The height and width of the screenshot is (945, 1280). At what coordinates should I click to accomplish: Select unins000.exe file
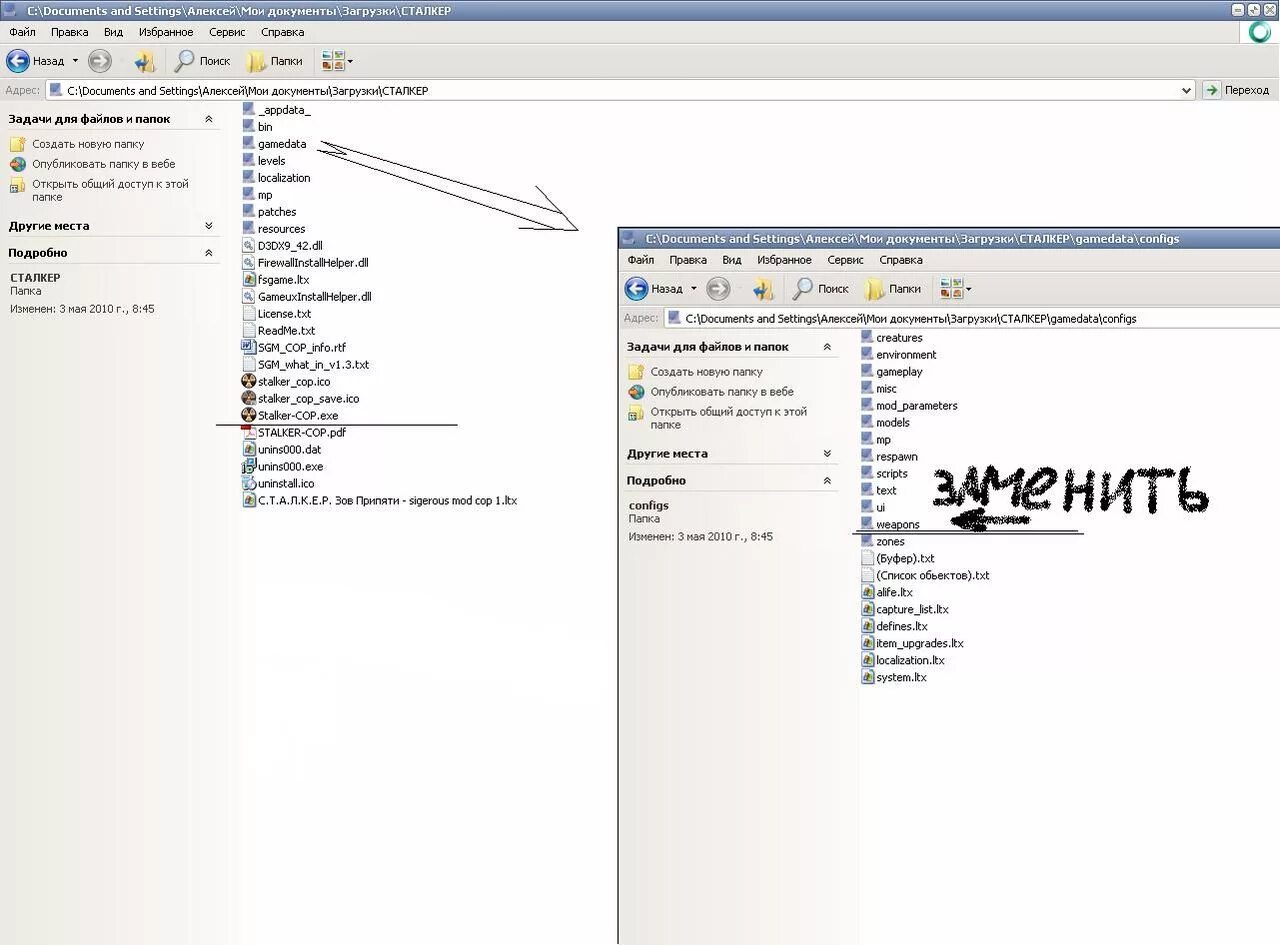pyautogui.click(x=282, y=467)
